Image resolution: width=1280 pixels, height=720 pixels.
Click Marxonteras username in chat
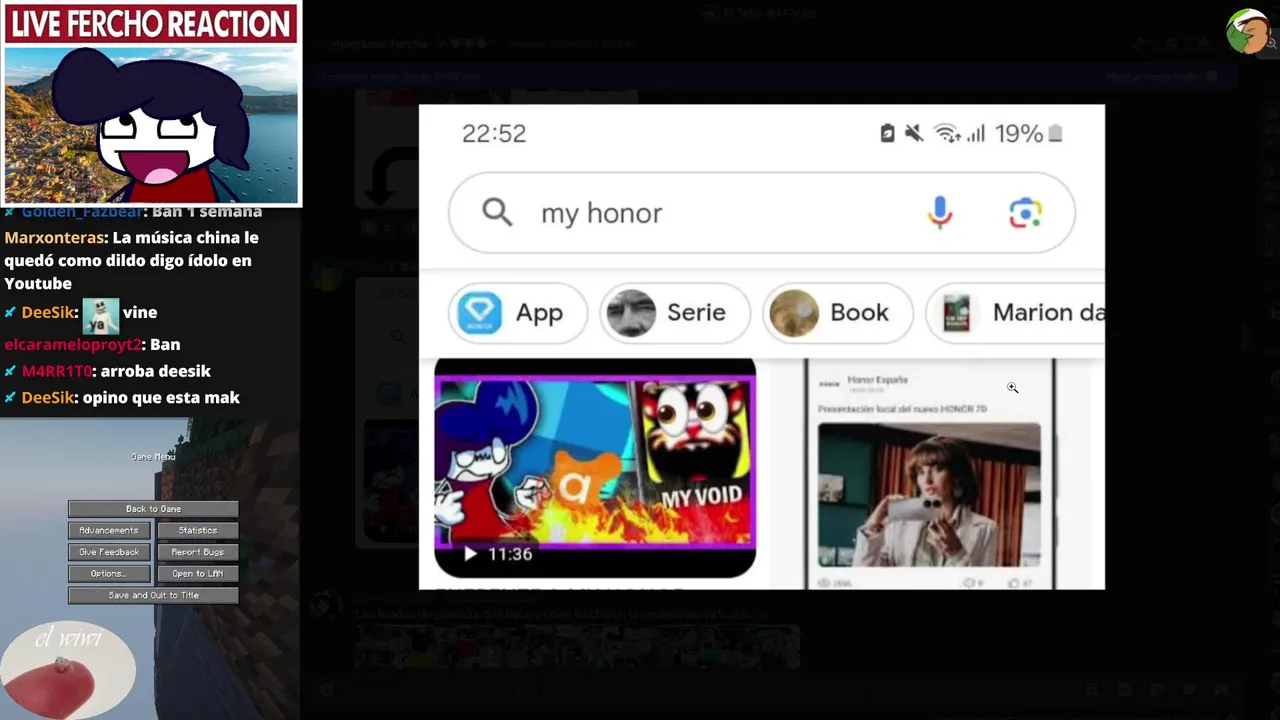pos(54,238)
